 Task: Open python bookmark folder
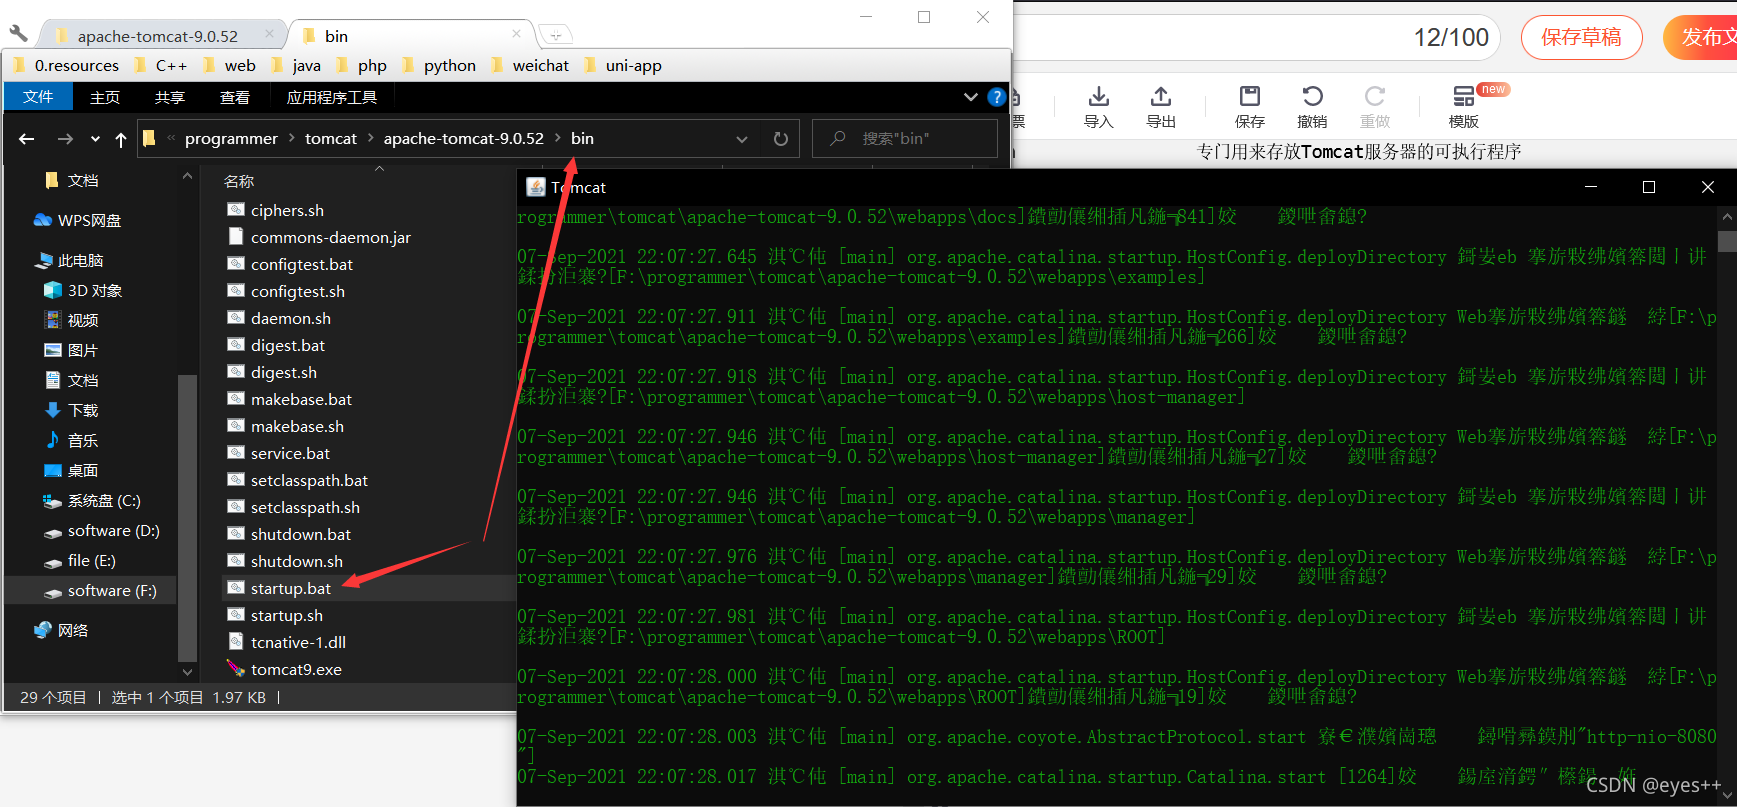click(x=439, y=65)
